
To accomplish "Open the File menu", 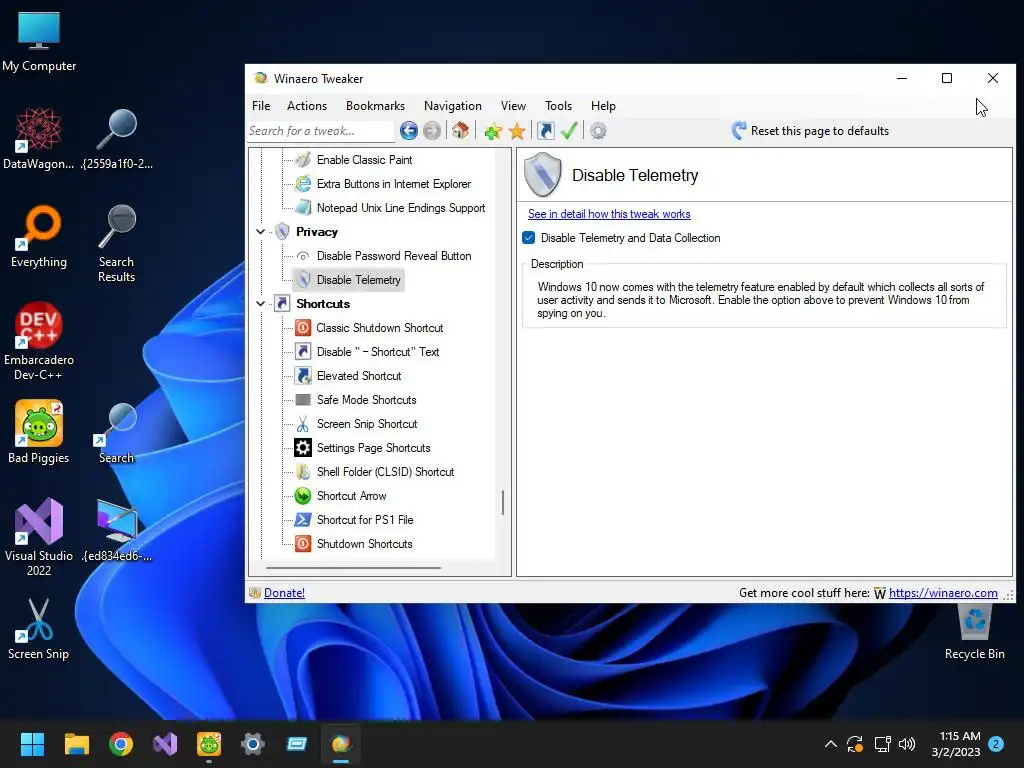I will tap(261, 106).
